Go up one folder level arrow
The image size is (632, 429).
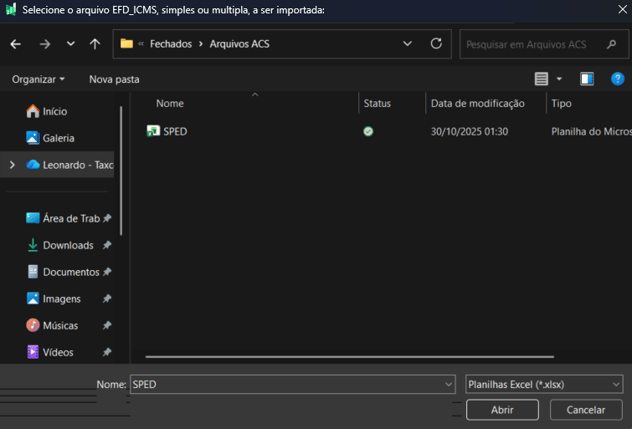click(x=95, y=44)
